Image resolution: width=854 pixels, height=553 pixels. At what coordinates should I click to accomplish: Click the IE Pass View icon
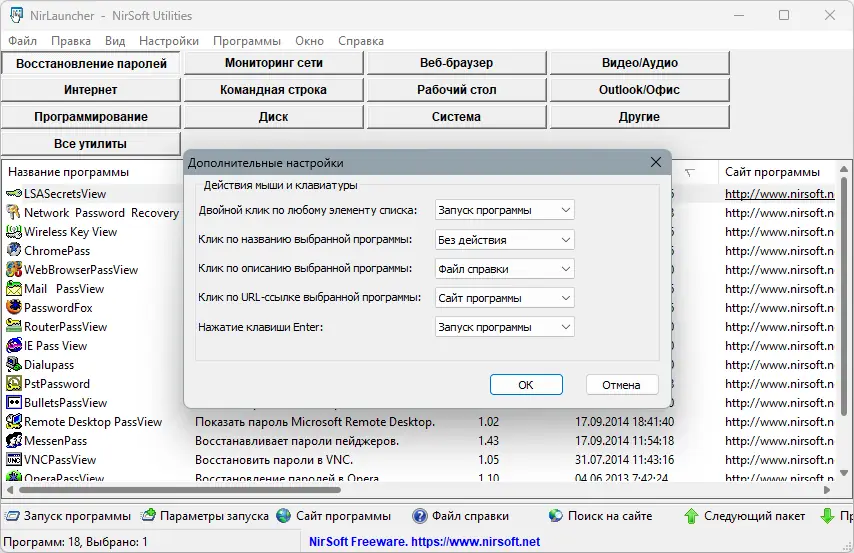coord(14,345)
